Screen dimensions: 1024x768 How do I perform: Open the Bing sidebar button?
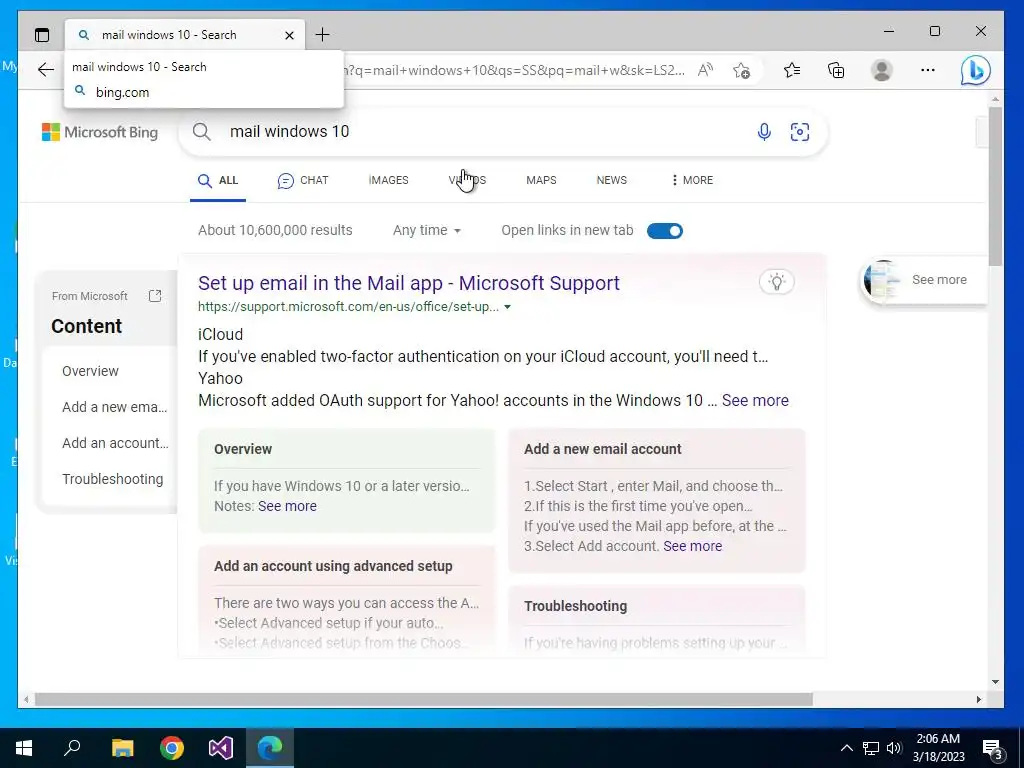point(975,70)
